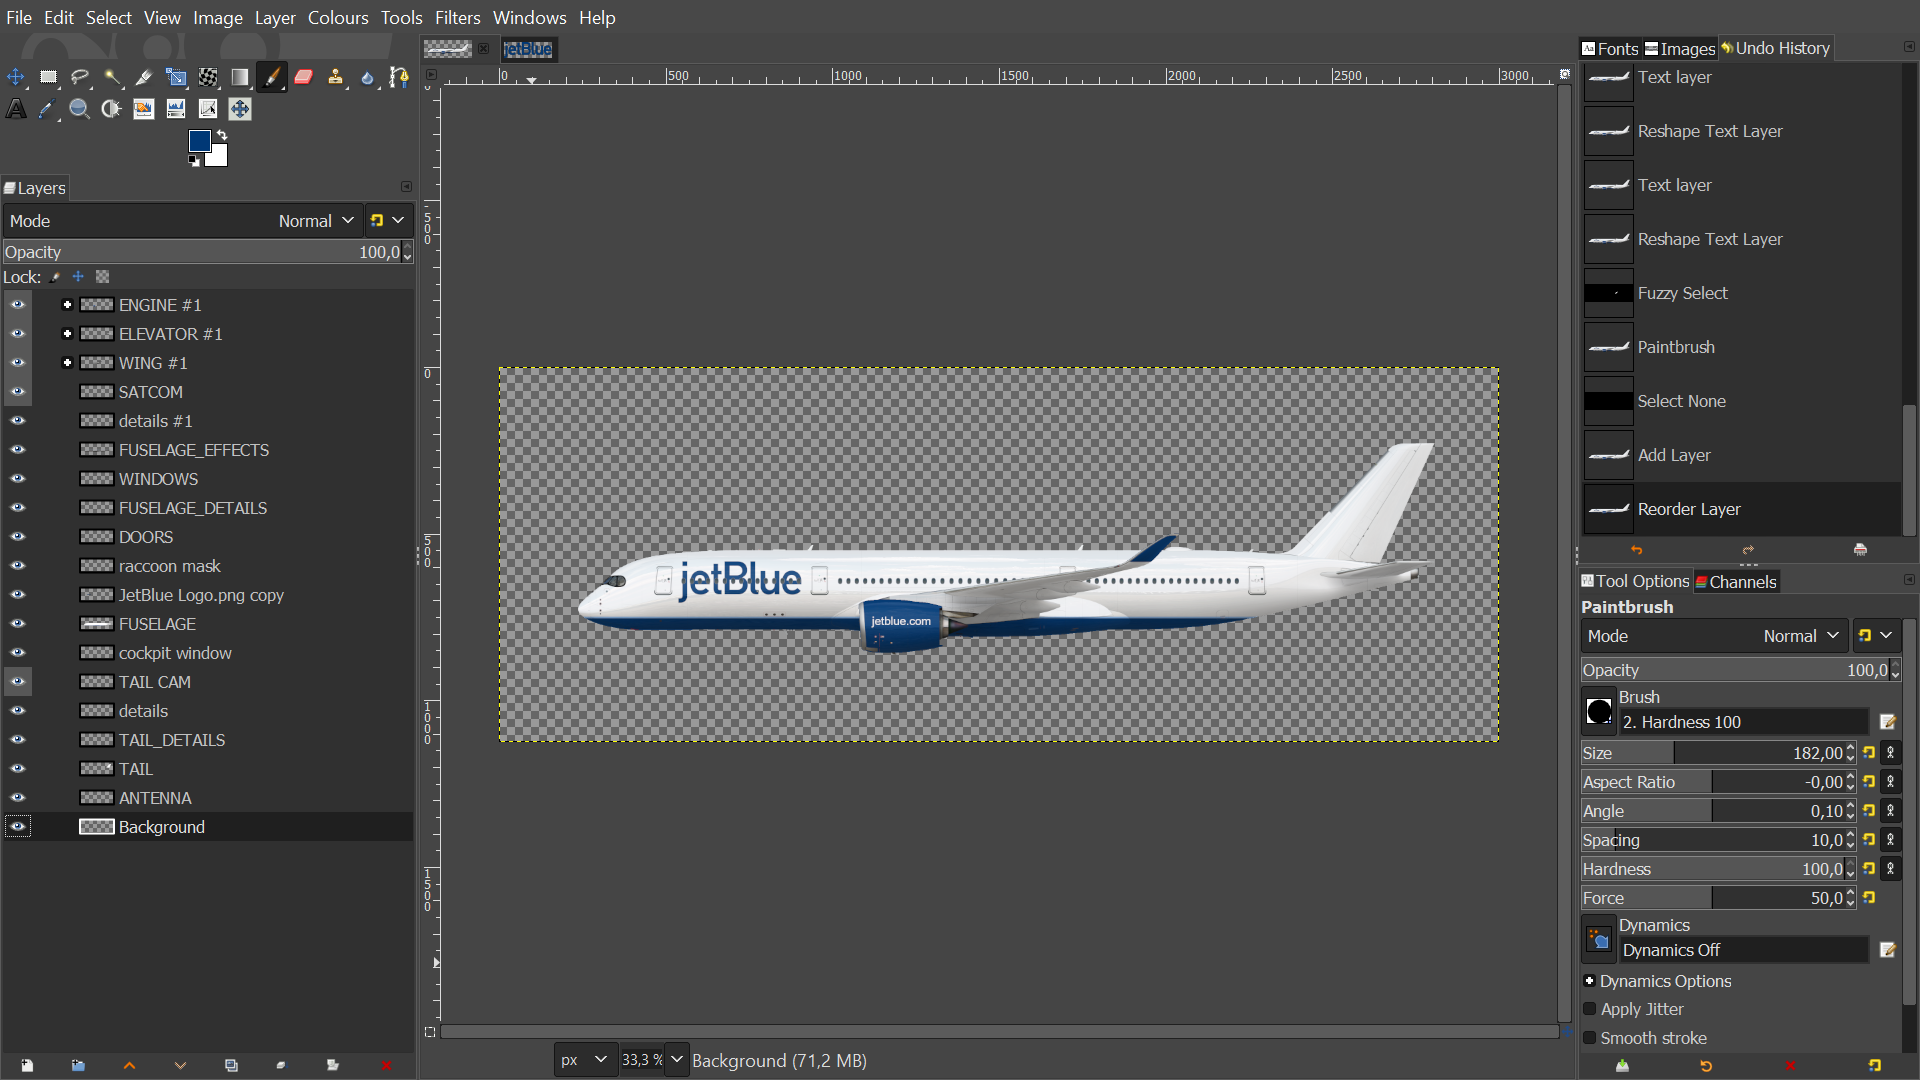Viewport: 1920px width, 1080px height.
Task: Hide the JetBlue Logo.png copy layer
Action: [18, 595]
